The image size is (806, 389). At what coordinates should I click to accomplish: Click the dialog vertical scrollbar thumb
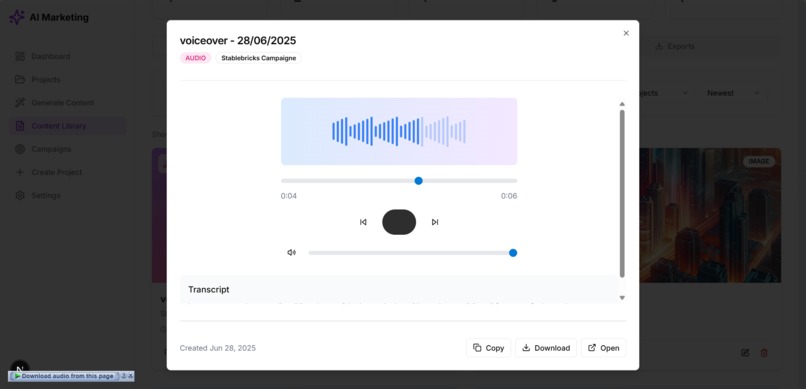tap(622, 193)
